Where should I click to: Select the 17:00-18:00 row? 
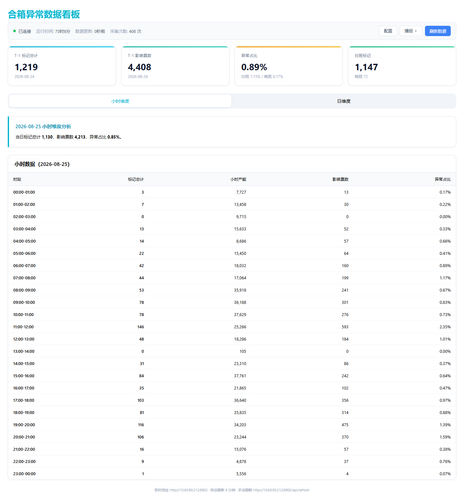232,400
